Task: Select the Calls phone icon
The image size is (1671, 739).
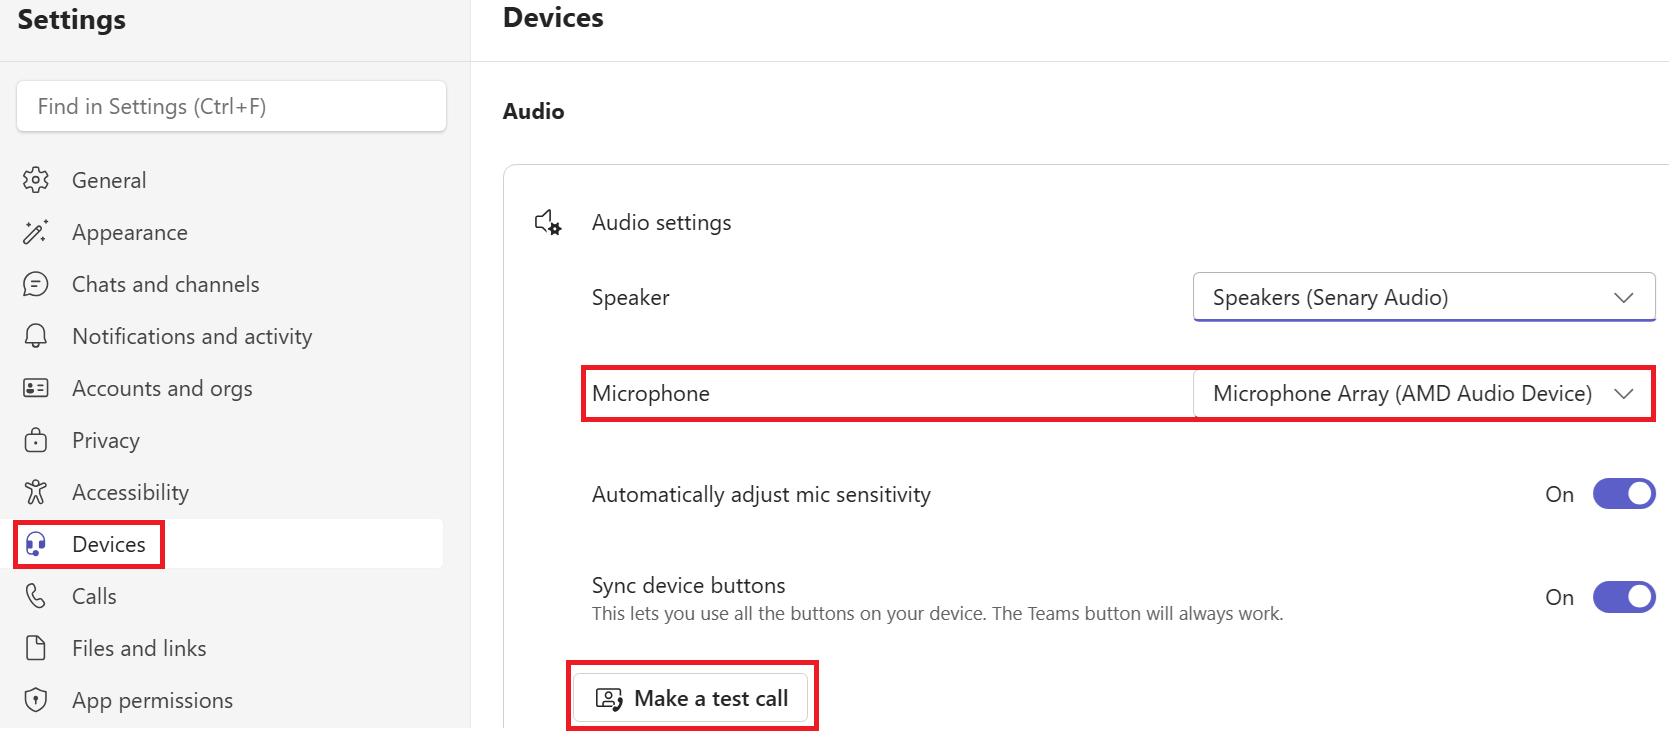Action: (36, 596)
